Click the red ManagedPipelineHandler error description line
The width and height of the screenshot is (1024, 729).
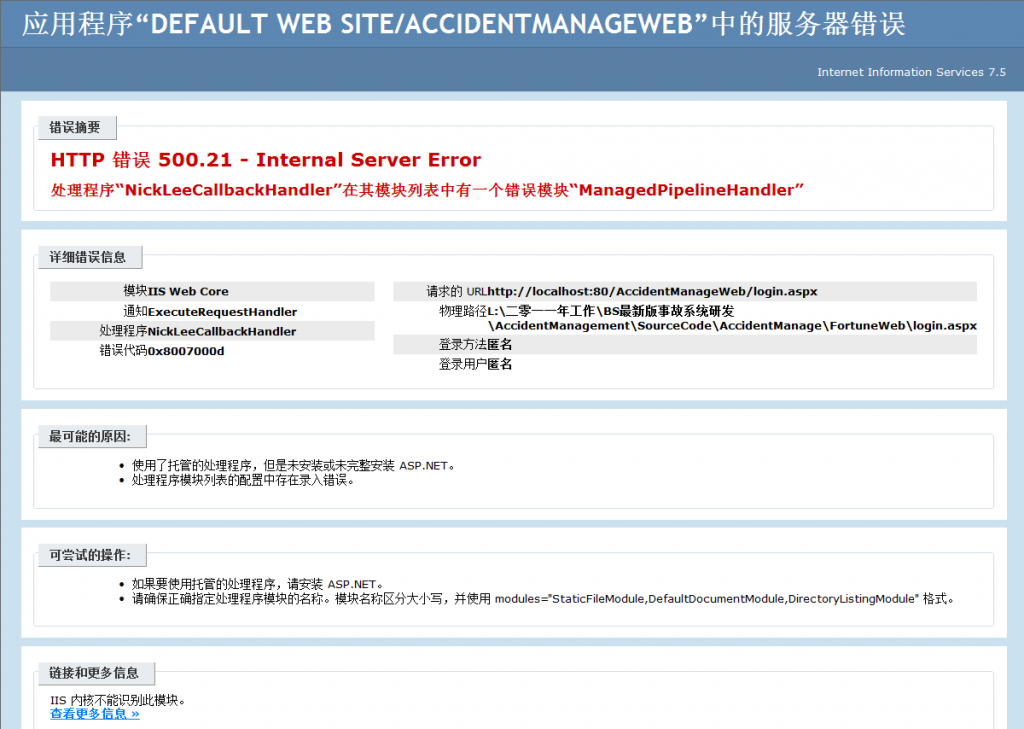coord(427,189)
